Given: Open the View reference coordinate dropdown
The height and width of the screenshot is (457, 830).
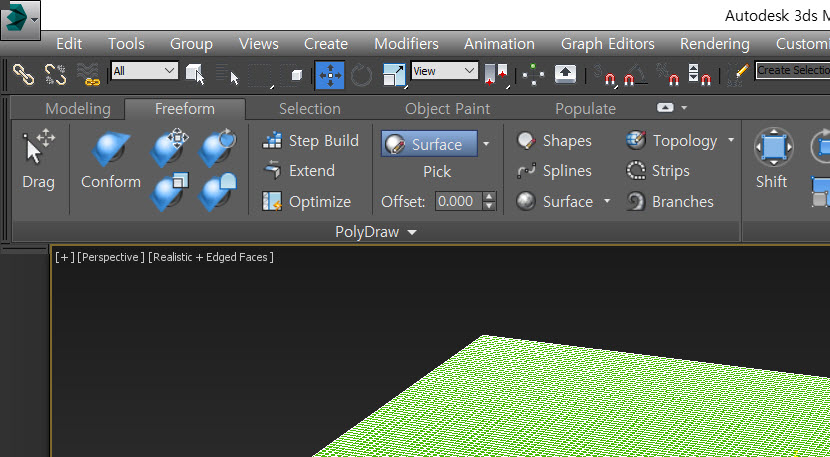Looking at the screenshot, I should point(444,70).
